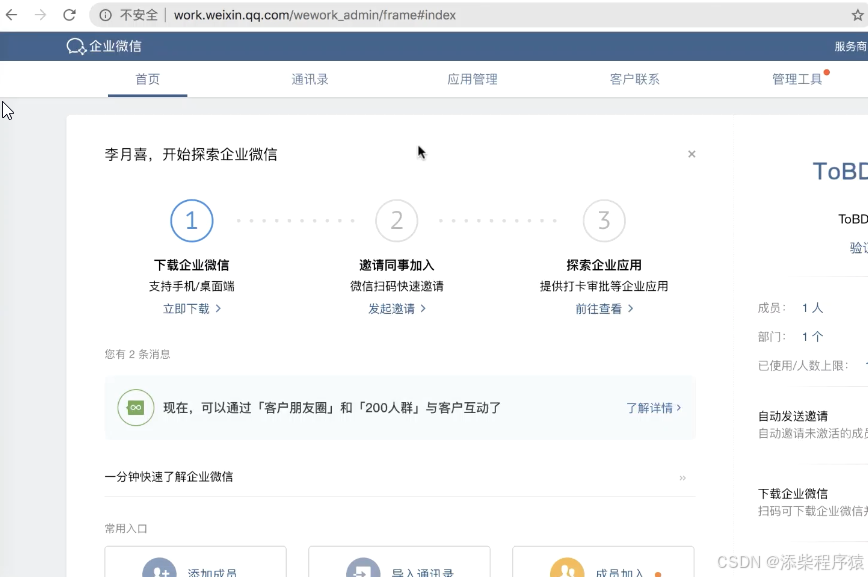Click the 发起邀请 link
Image resolution: width=868 pixels, height=577 pixels.
(x=397, y=308)
